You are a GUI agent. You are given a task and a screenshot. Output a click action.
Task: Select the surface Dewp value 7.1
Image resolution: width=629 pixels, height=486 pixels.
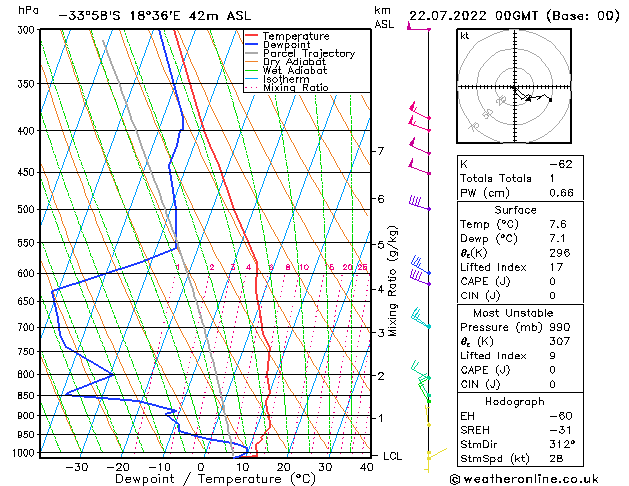pyautogui.click(x=558, y=239)
